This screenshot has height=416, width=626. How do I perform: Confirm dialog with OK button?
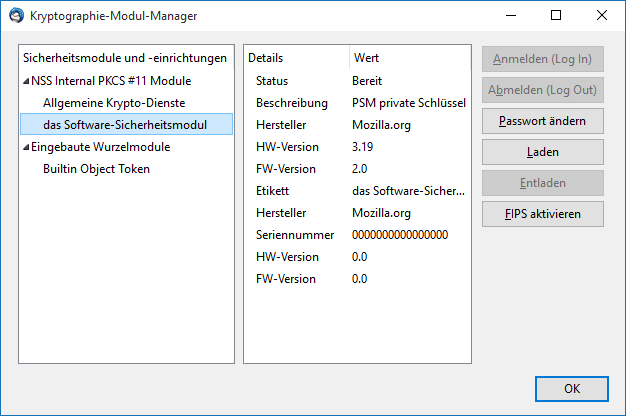[571, 388]
